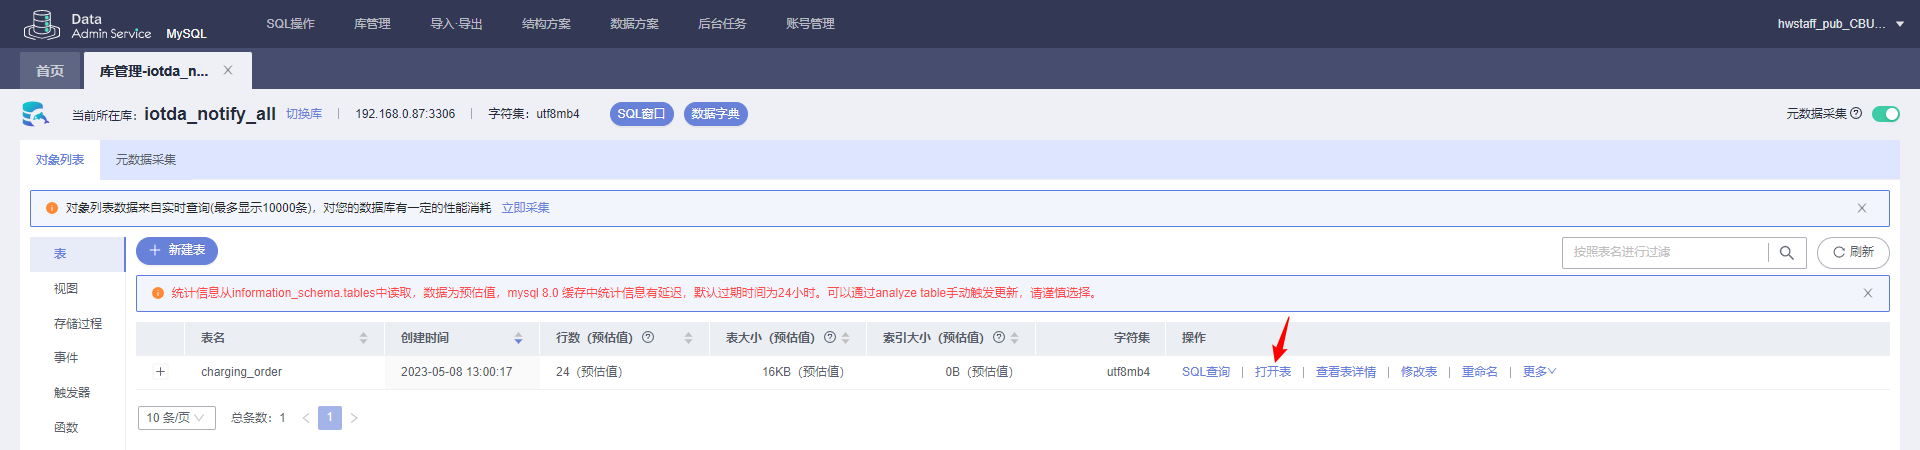Click the help icon next to 元数据采集 toggle
This screenshot has height=450, width=1920.
point(1856,113)
